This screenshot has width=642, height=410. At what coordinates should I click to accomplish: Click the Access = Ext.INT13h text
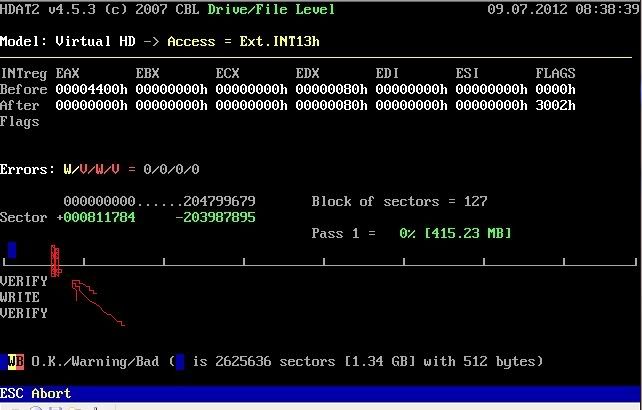click(243, 41)
